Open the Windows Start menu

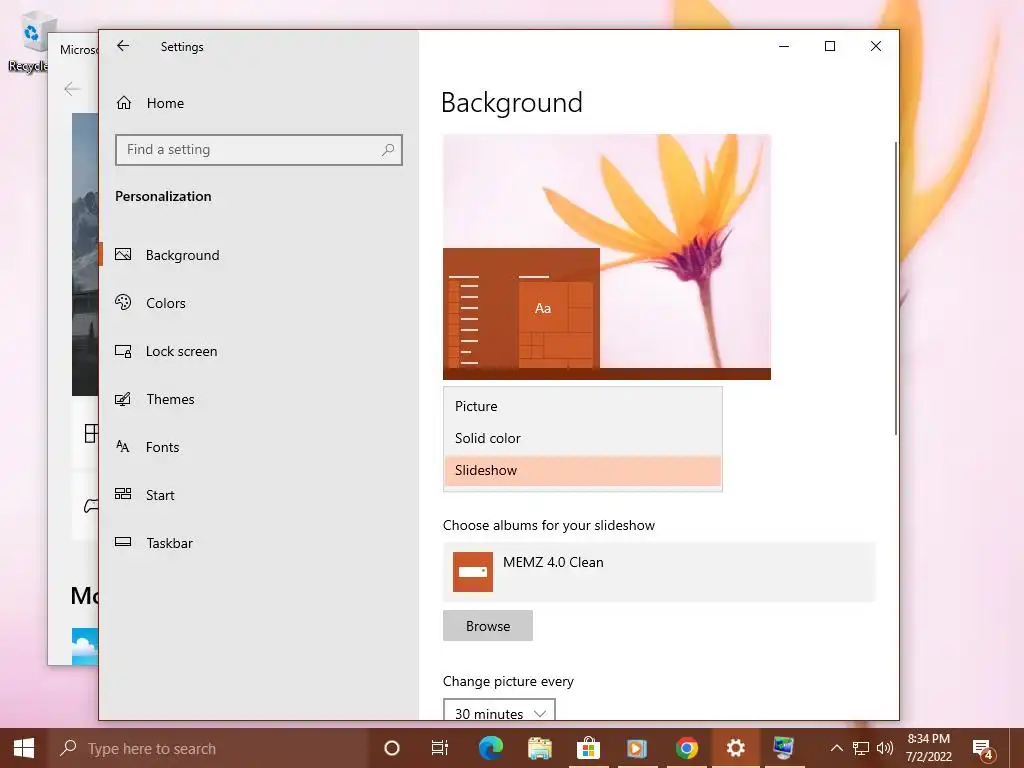click(24, 748)
